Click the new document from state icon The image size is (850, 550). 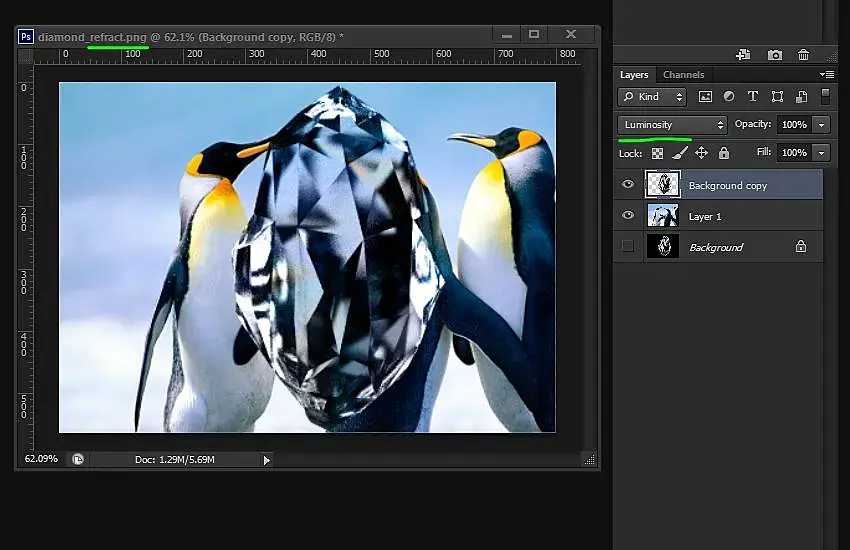point(743,55)
